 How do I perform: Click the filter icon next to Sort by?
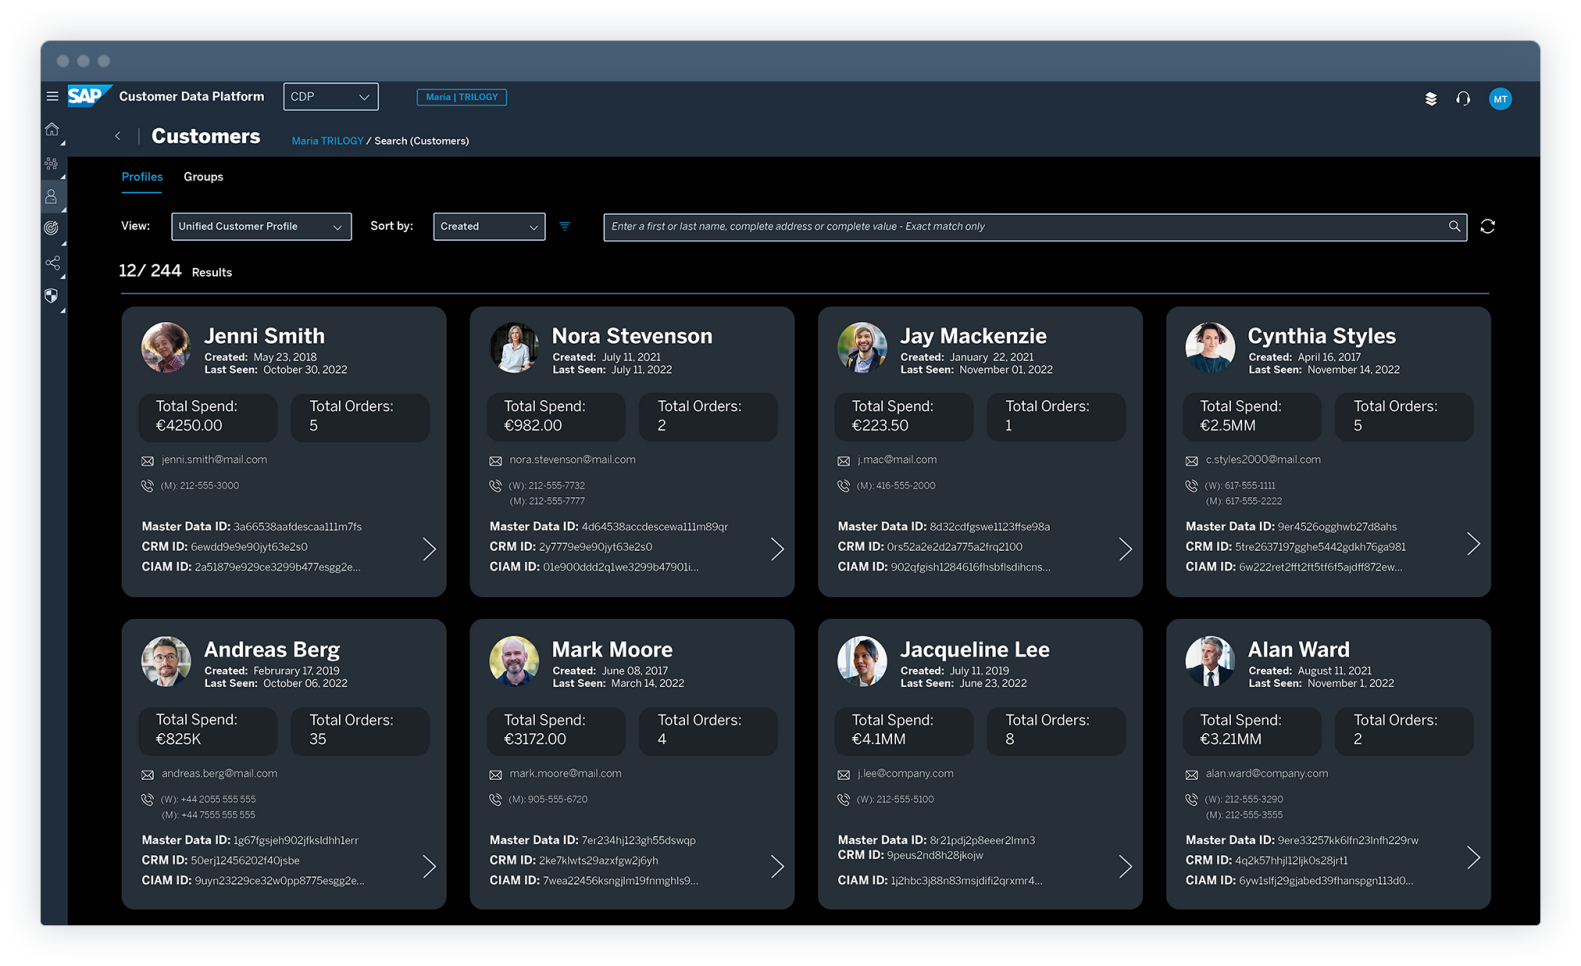pyautogui.click(x=565, y=227)
